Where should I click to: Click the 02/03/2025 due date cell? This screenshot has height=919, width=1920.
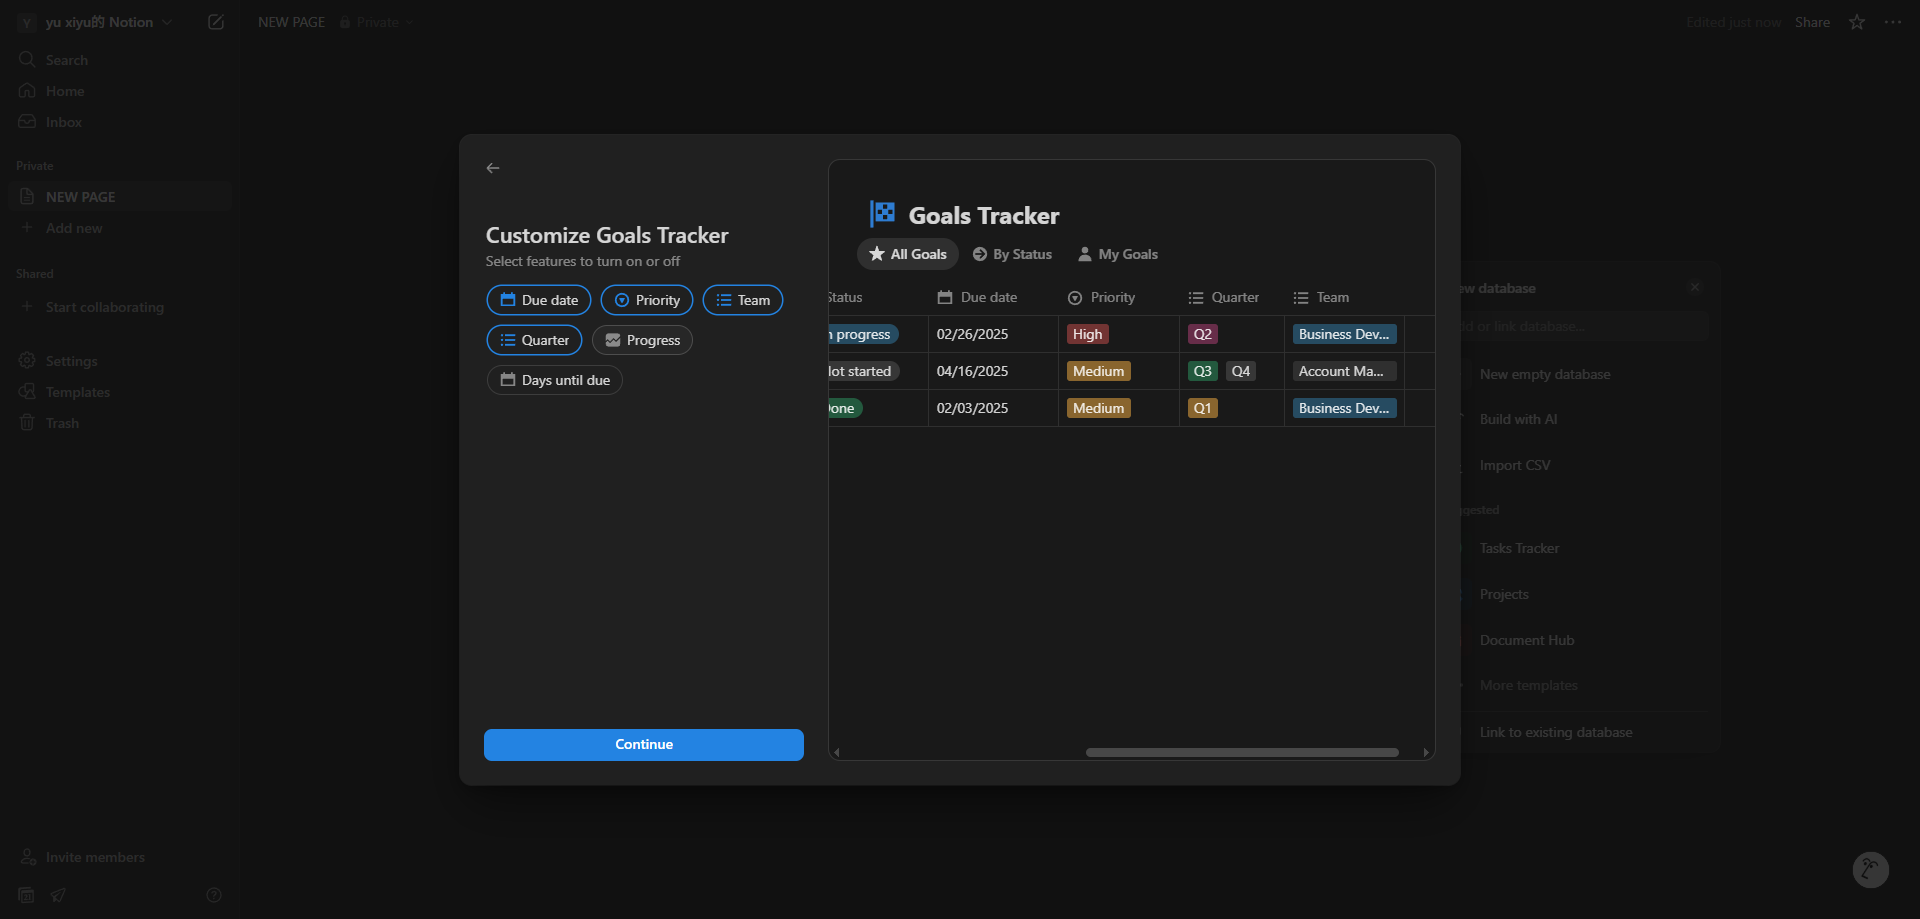click(x=993, y=408)
